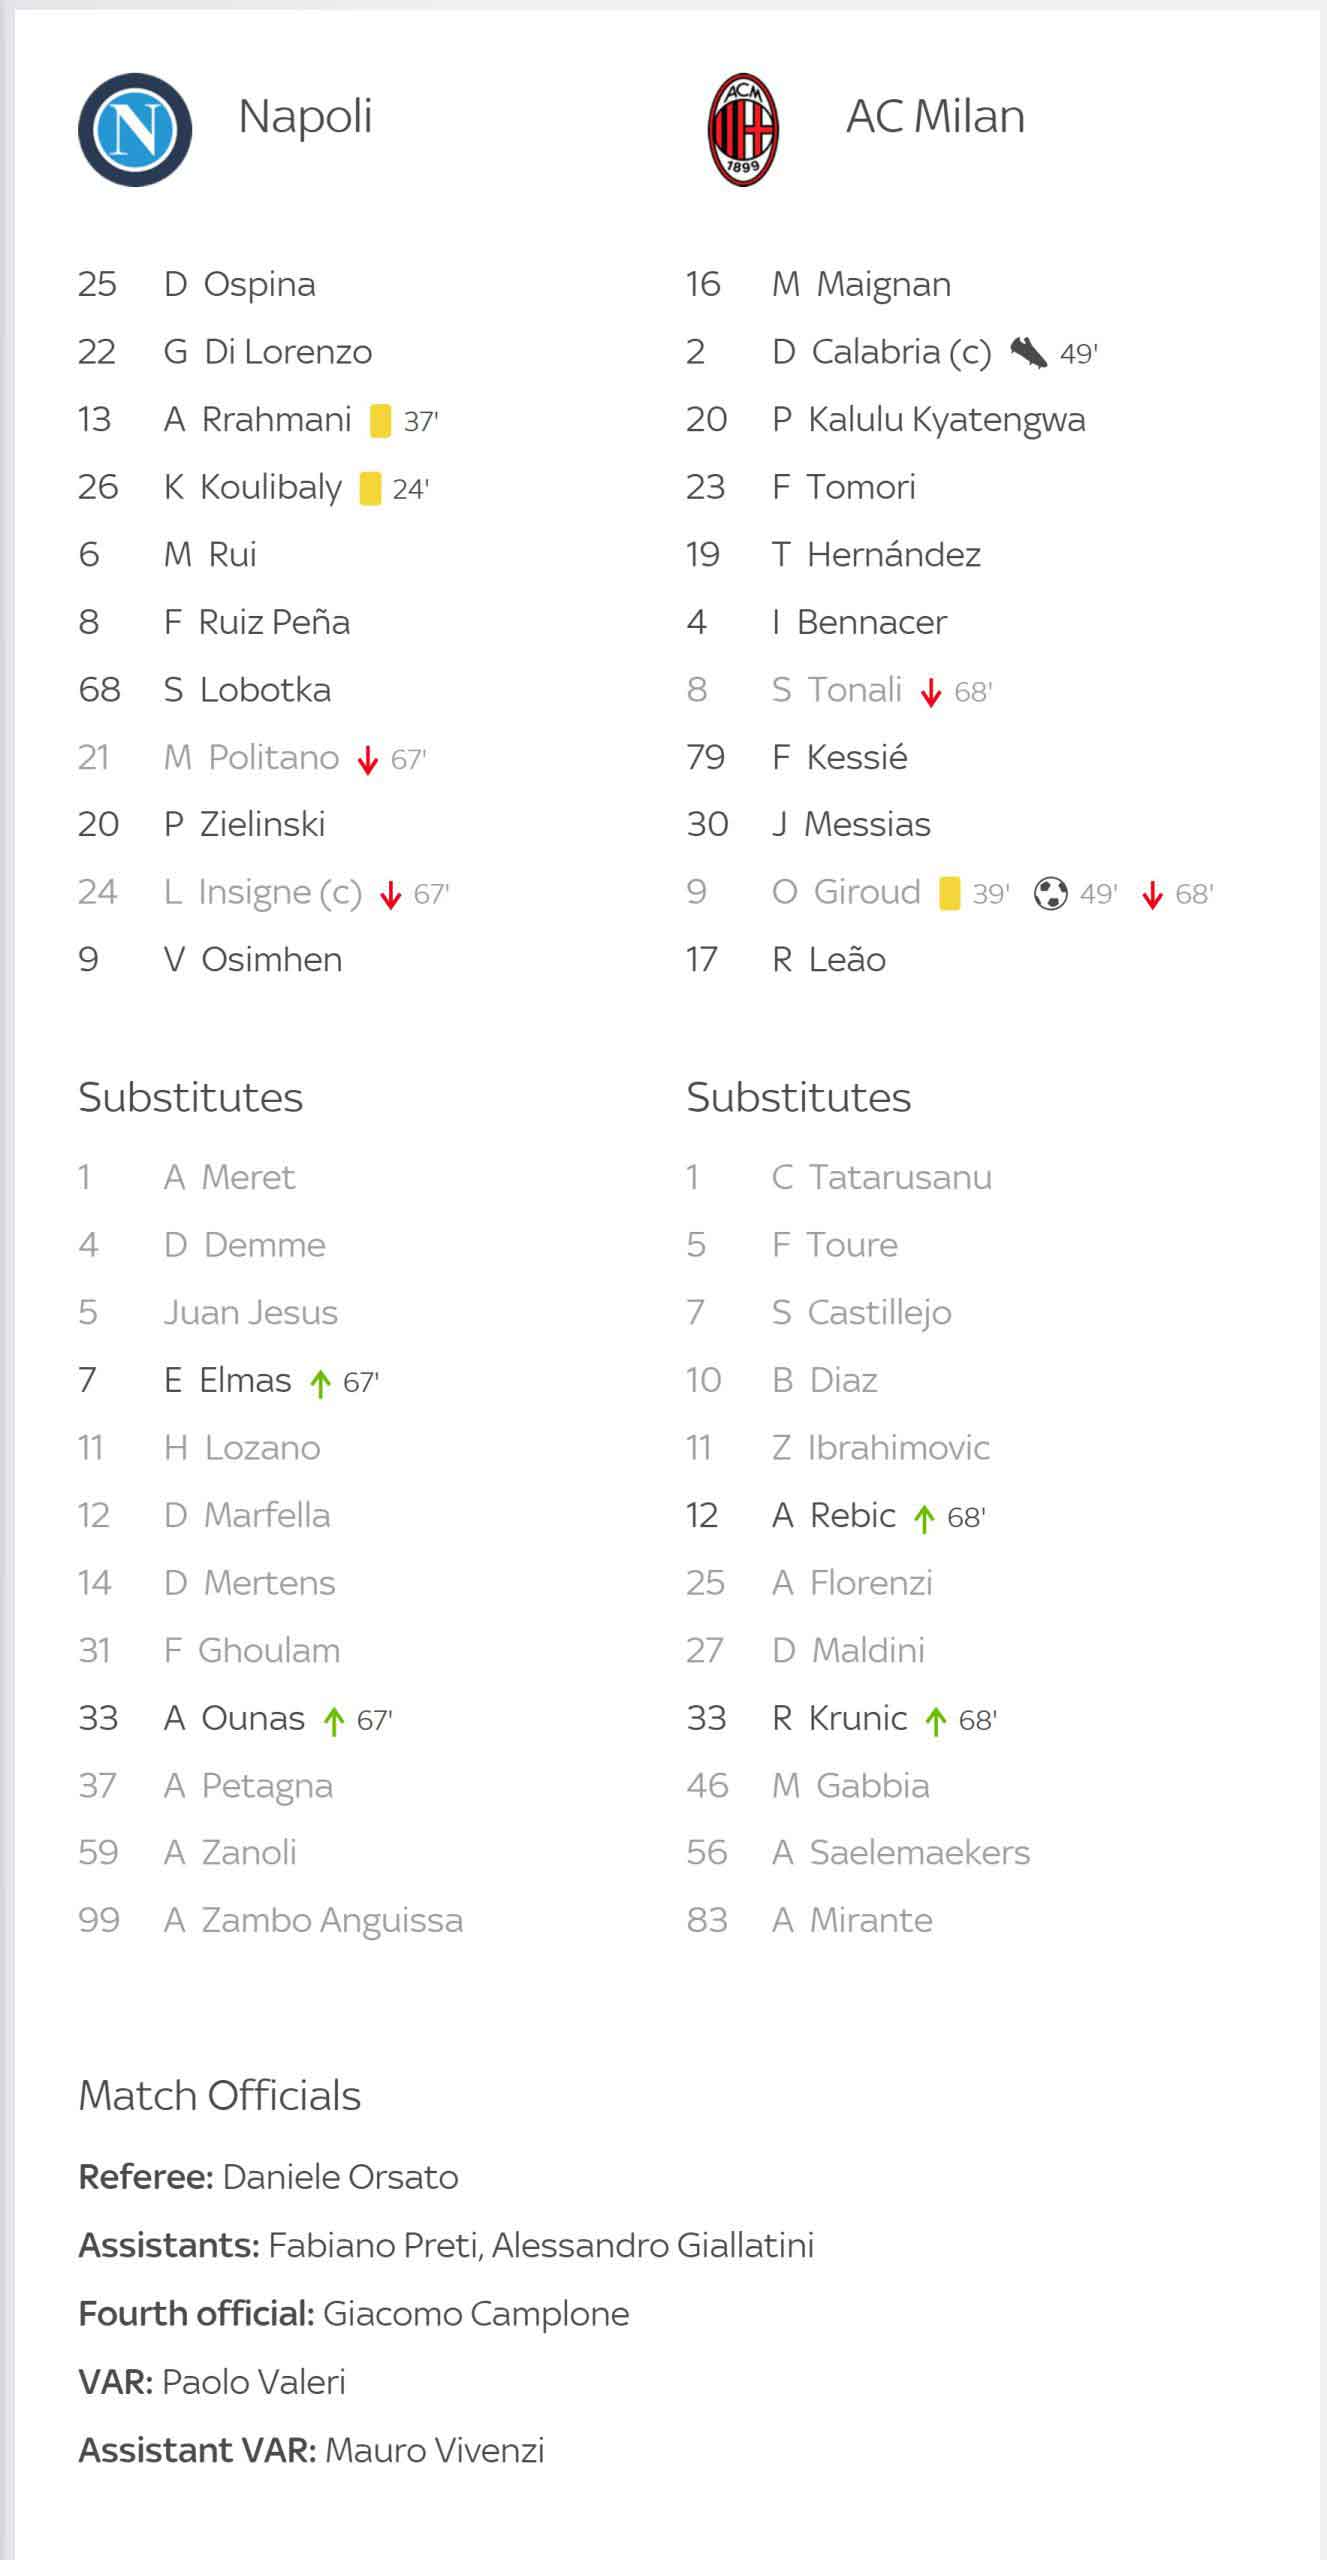Screen dimensions: 1327x2560
Task: Click the red down arrow next to Tonali
Action: pos(931,692)
